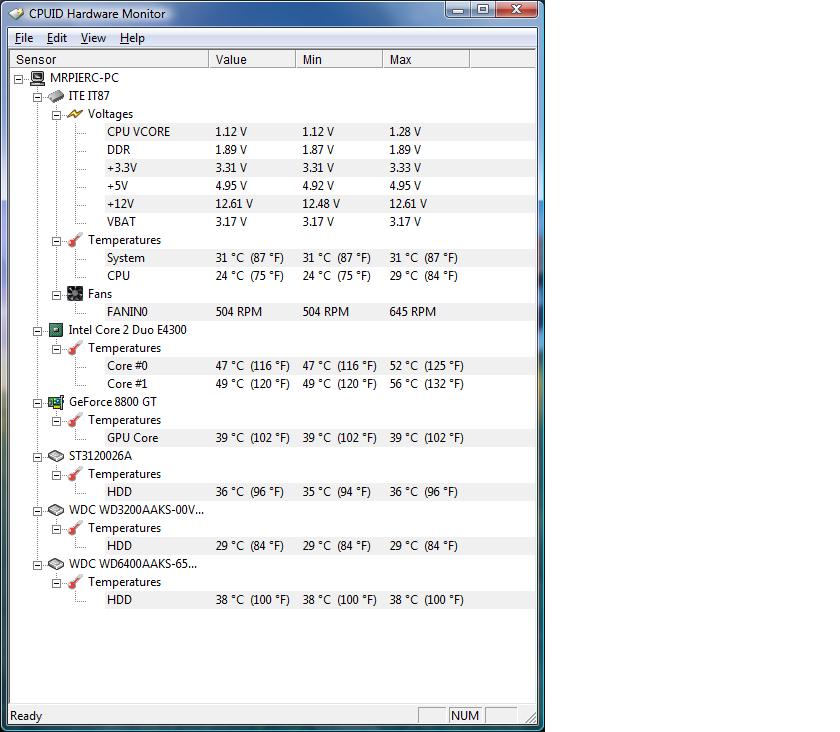Image resolution: width=840 pixels, height=732 pixels.
Task: Select the DDR voltage row
Action: point(320,150)
